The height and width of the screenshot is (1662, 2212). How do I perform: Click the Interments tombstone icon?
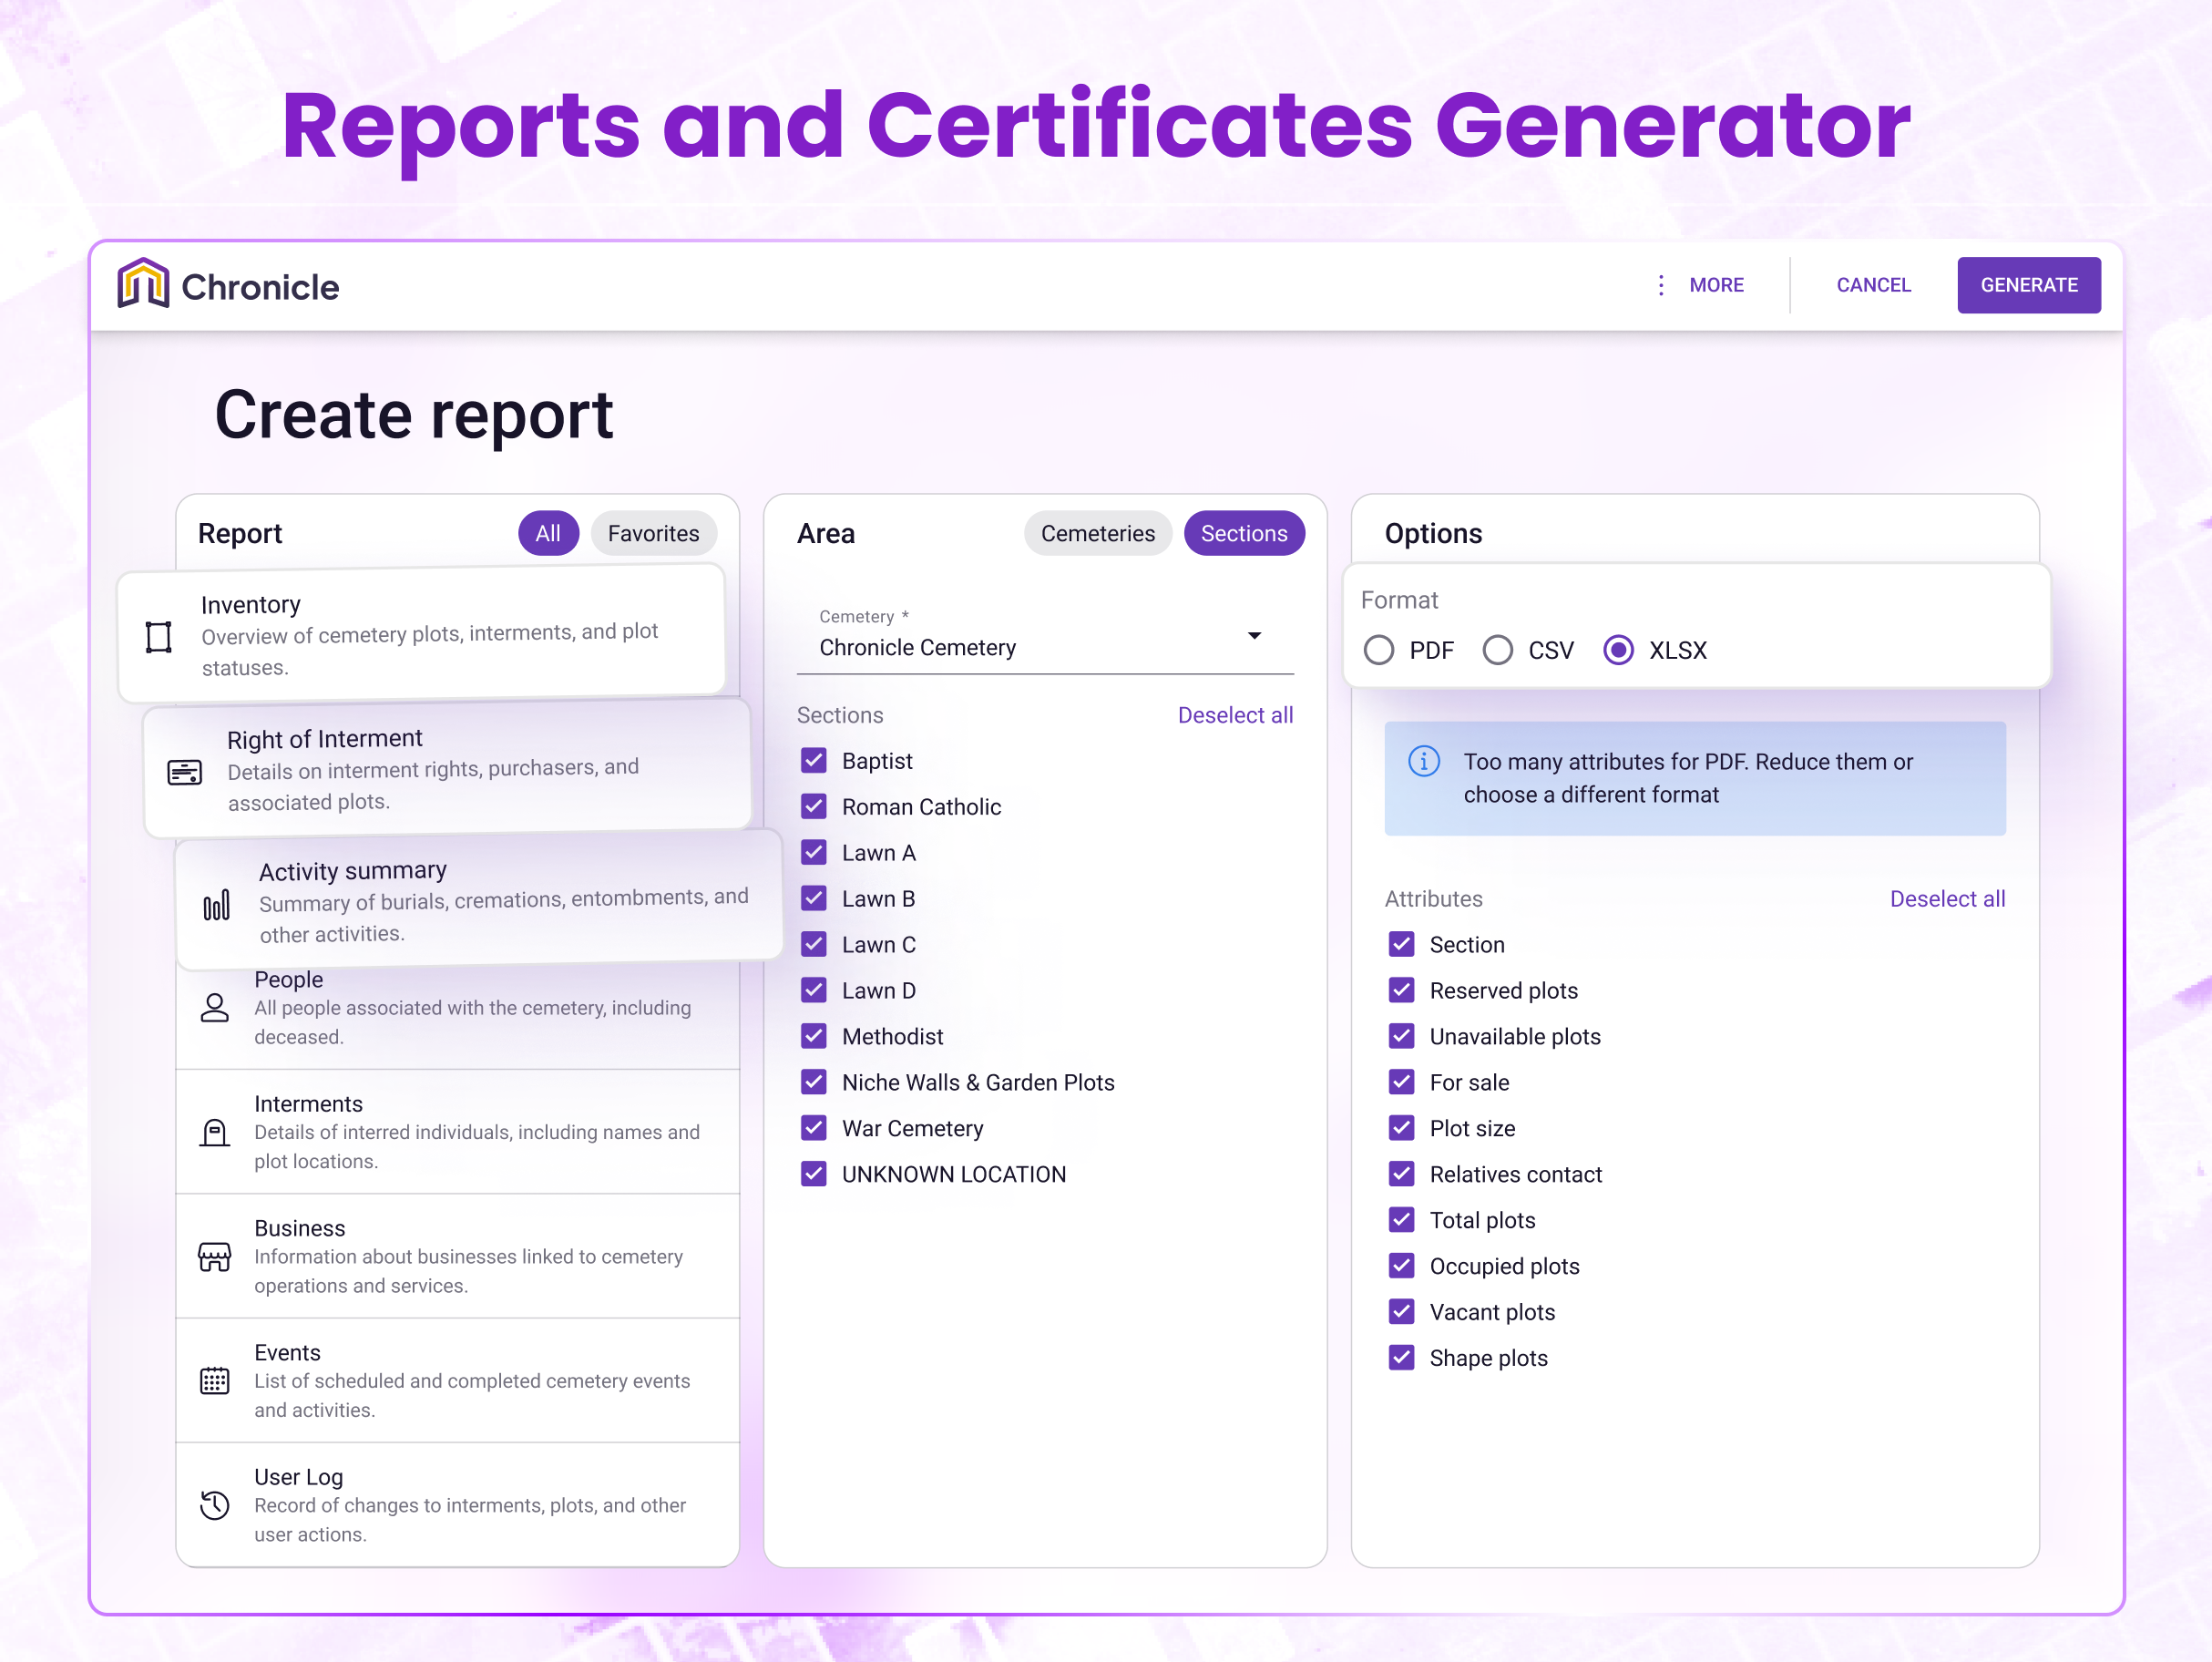coord(215,1132)
